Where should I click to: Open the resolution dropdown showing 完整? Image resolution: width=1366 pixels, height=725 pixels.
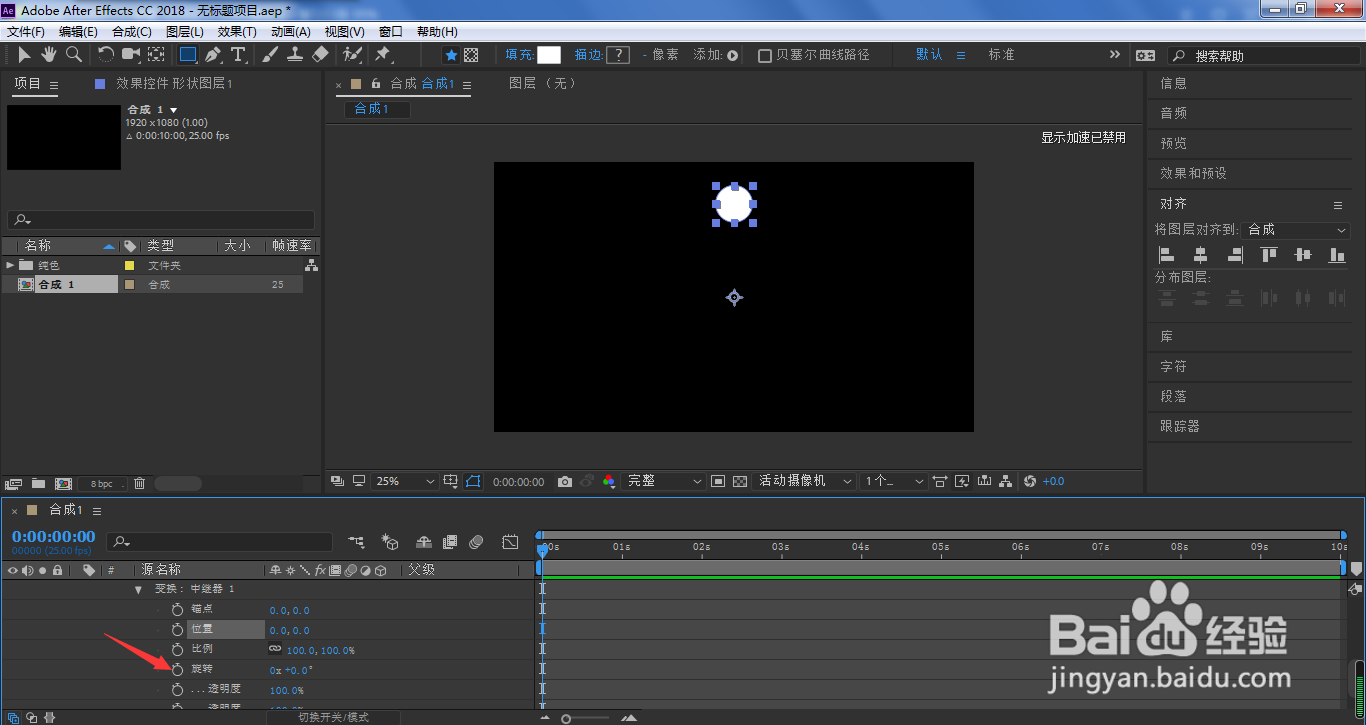[x=664, y=481]
